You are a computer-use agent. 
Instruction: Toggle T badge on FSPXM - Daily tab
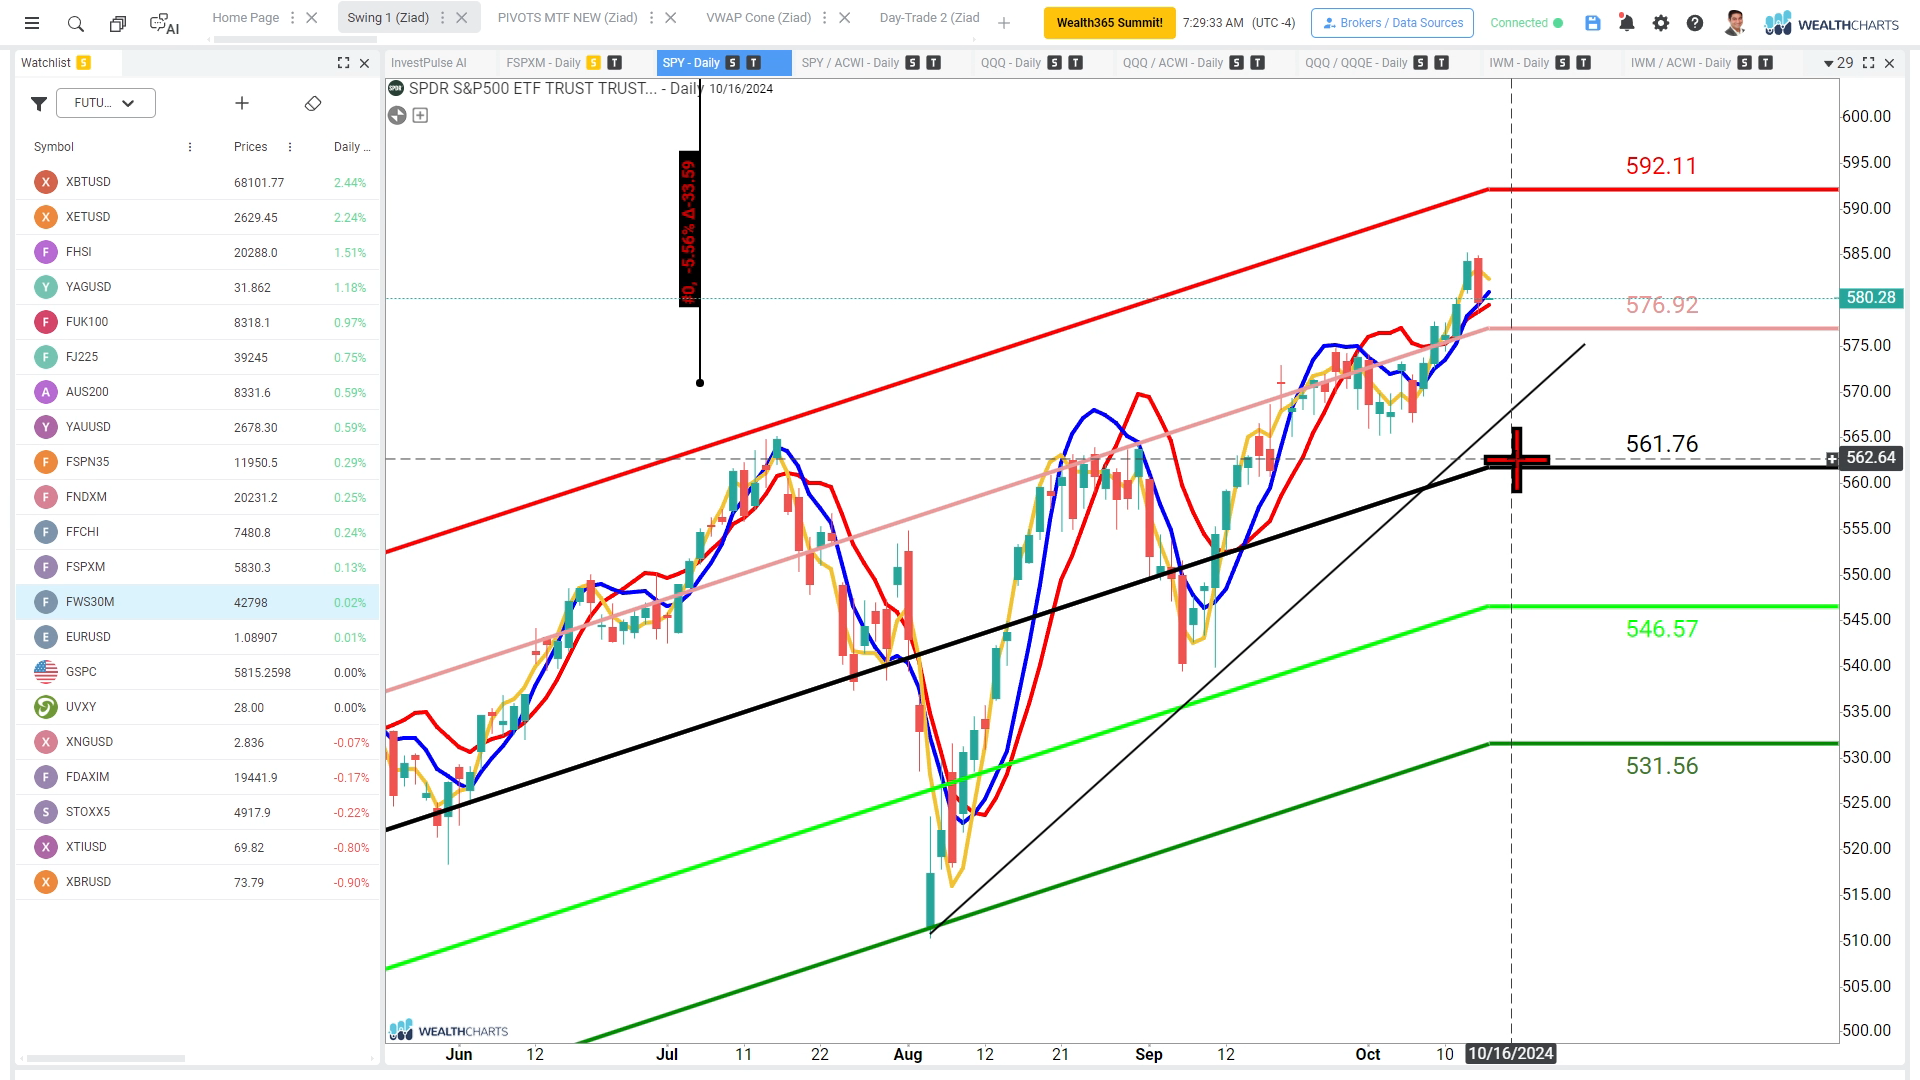[615, 63]
